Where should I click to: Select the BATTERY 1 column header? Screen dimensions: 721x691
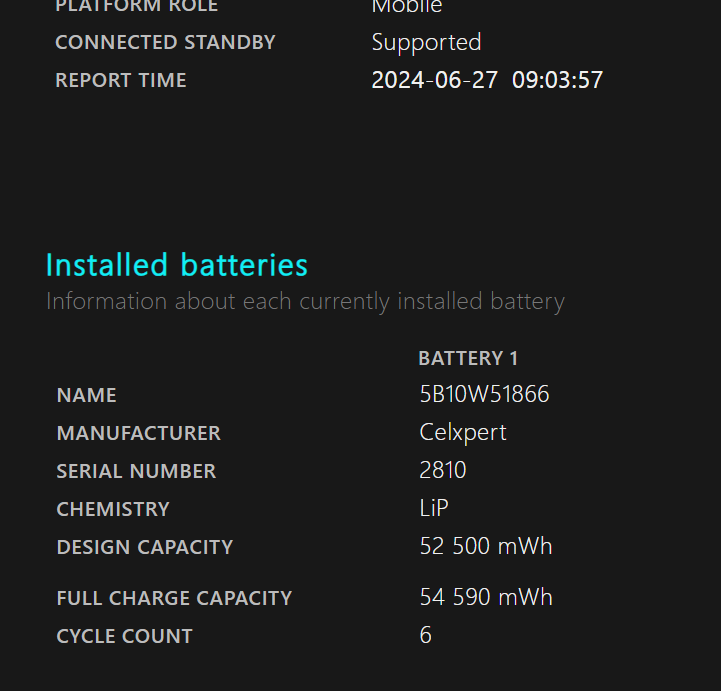click(x=468, y=358)
